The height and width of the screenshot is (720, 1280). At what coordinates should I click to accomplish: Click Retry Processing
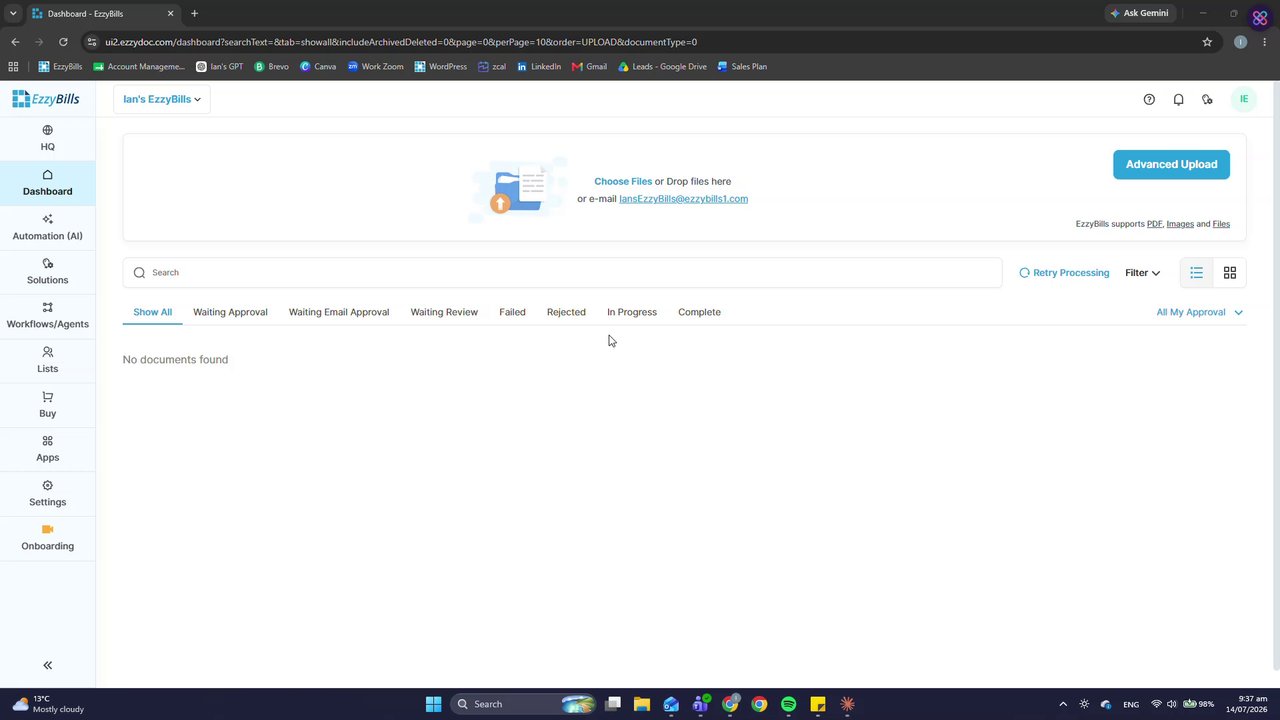1064,272
